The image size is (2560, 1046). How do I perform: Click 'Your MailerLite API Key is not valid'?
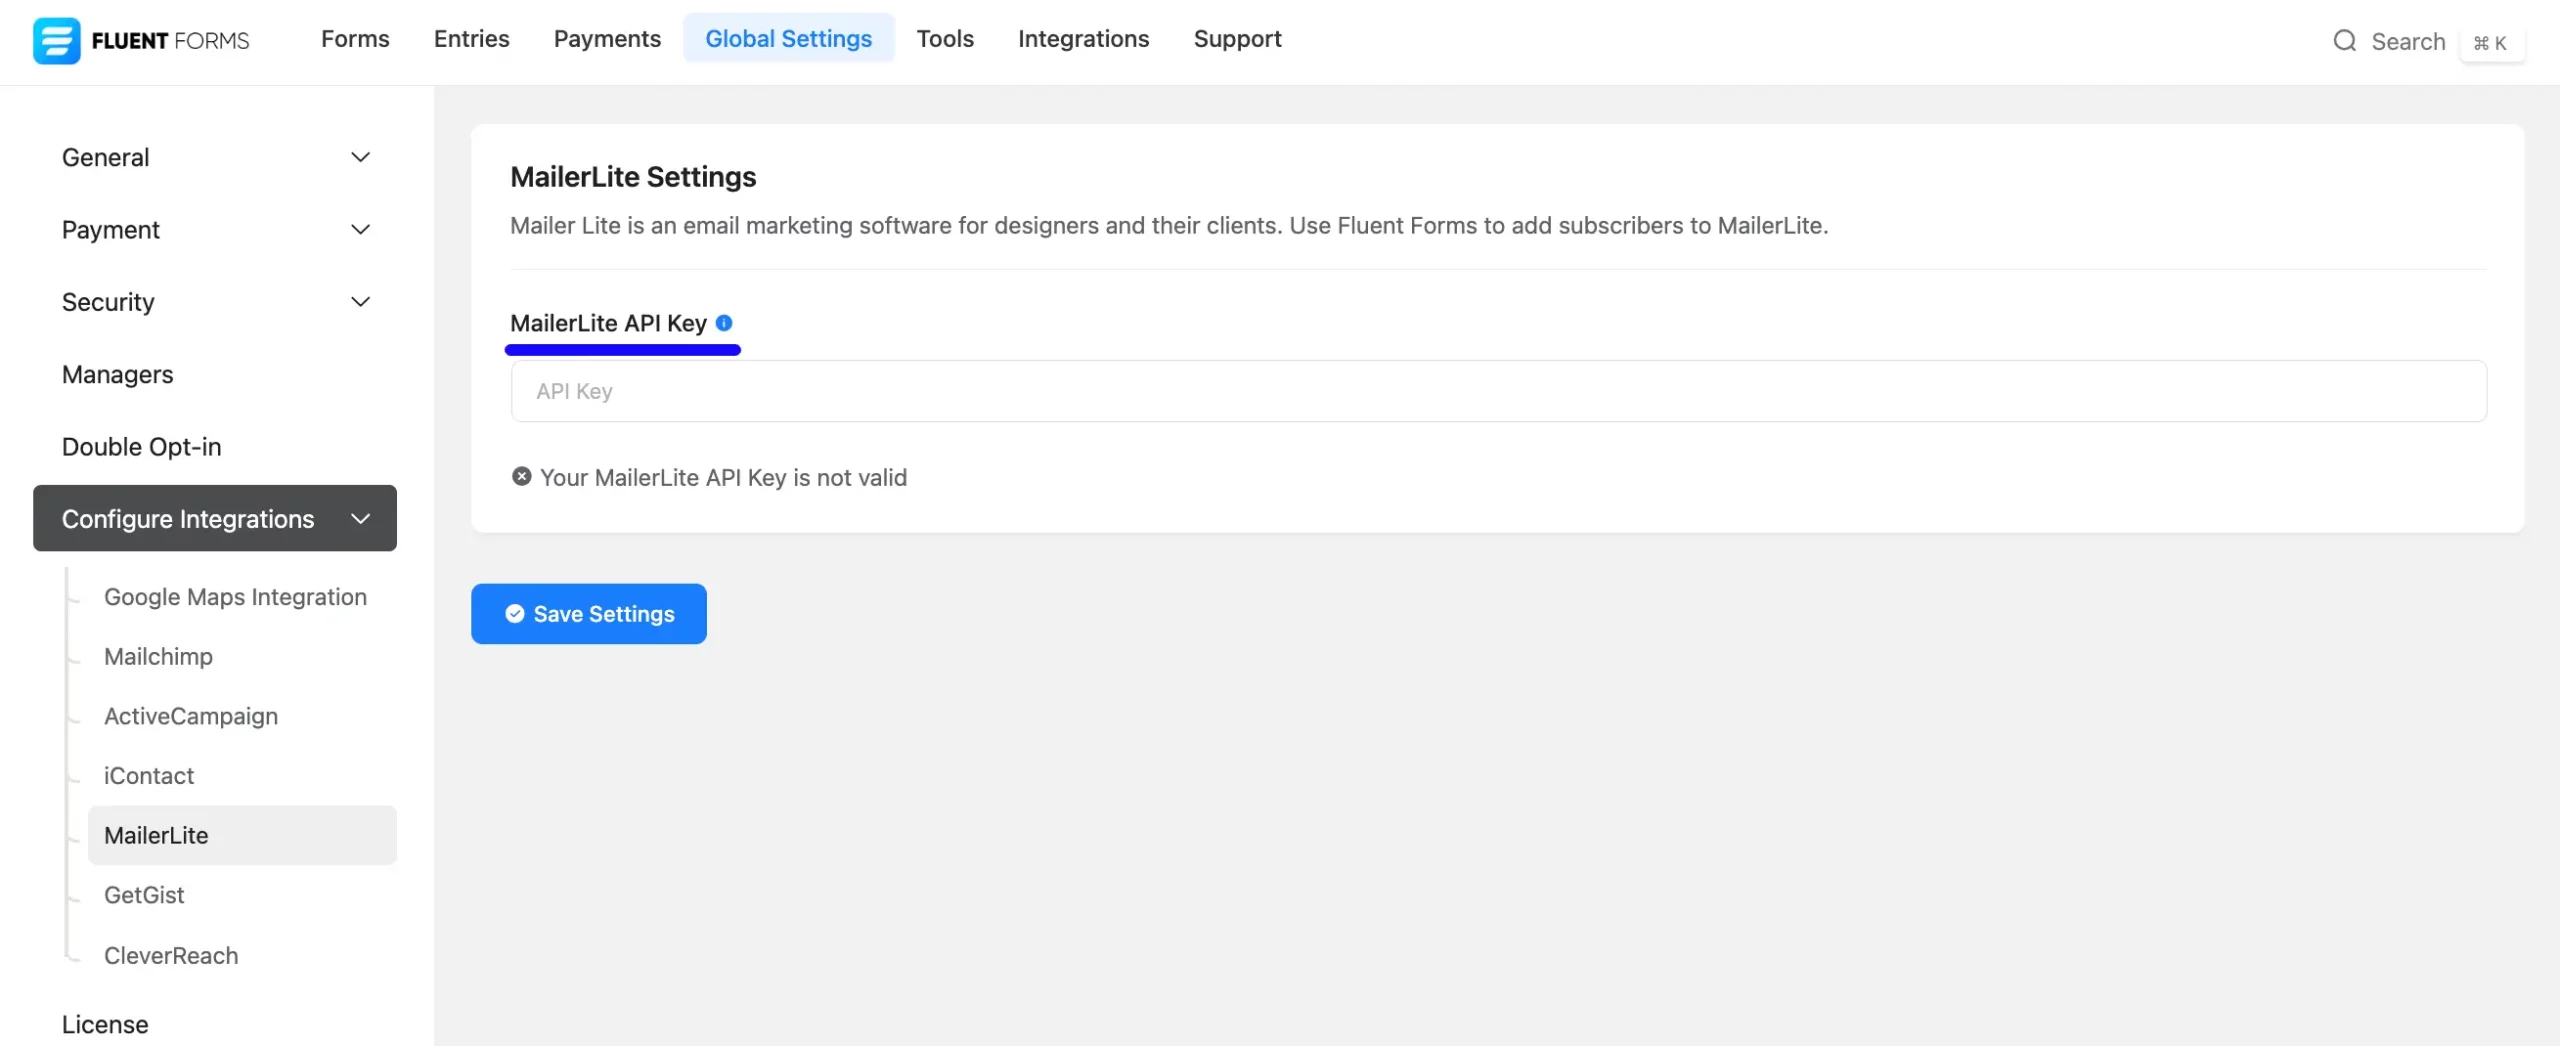(x=723, y=478)
